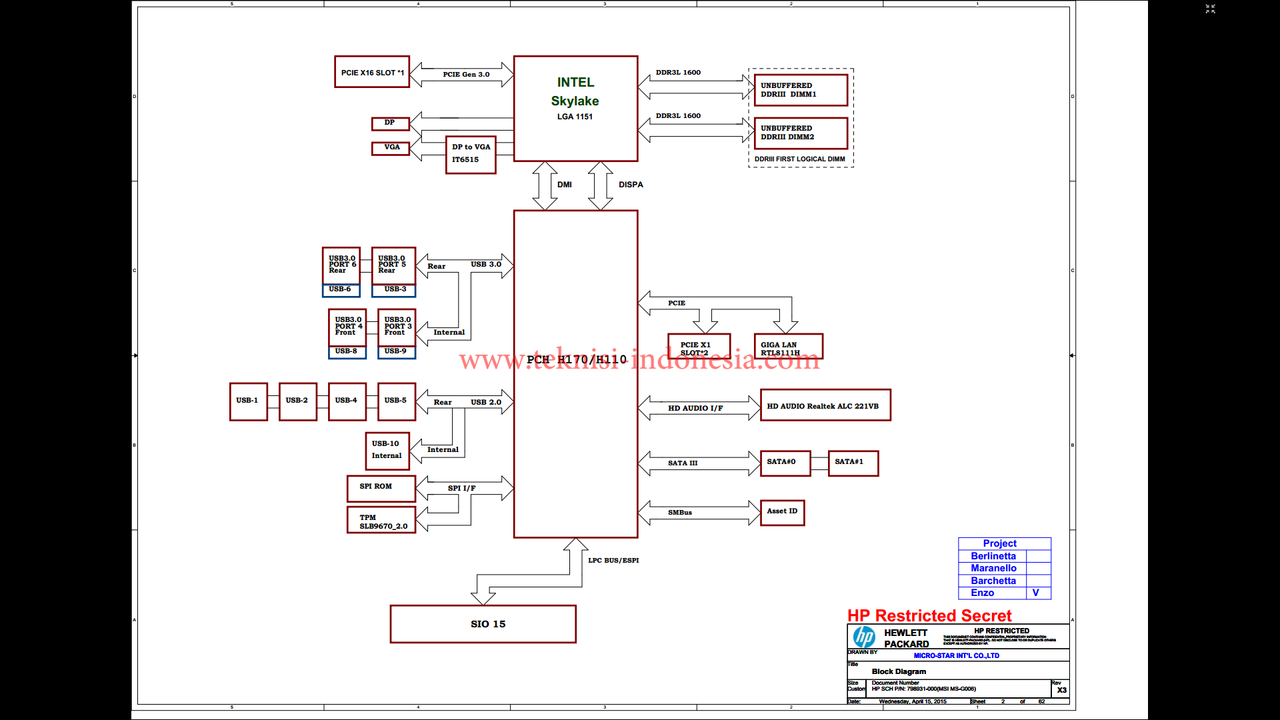Click the "VGA" output box
This screenshot has width=1280, height=720.
(x=391, y=148)
